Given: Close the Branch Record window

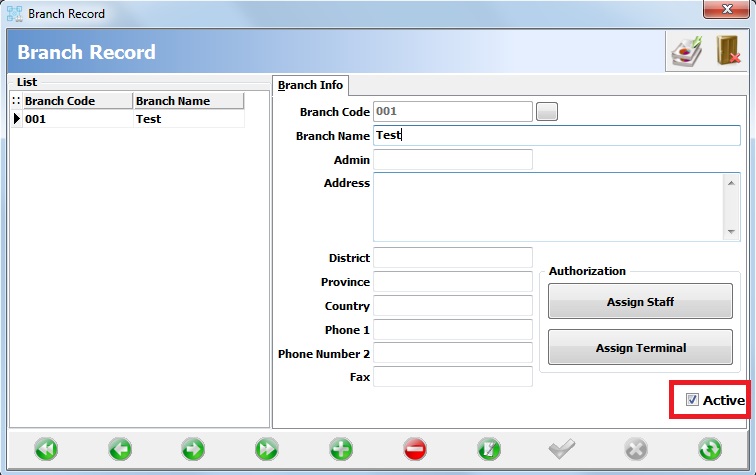Looking at the screenshot, I should coord(727,9).
